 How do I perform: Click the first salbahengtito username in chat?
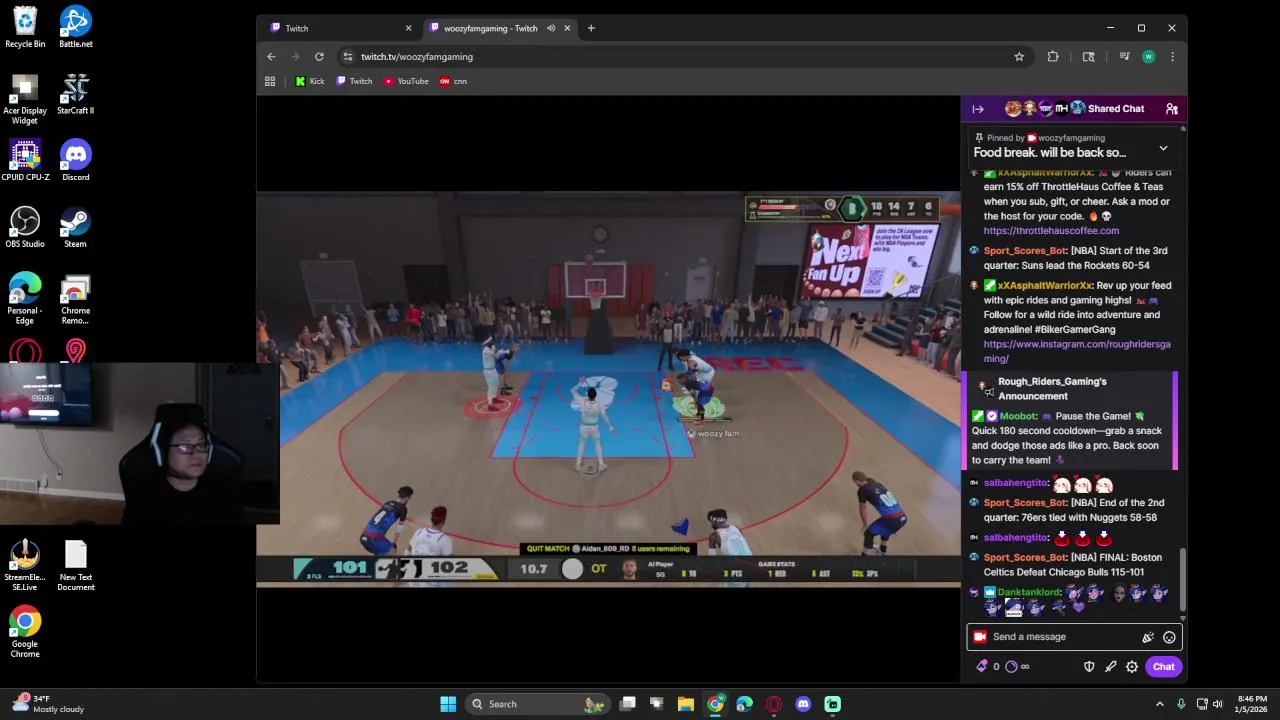(x=1015, y=484)
